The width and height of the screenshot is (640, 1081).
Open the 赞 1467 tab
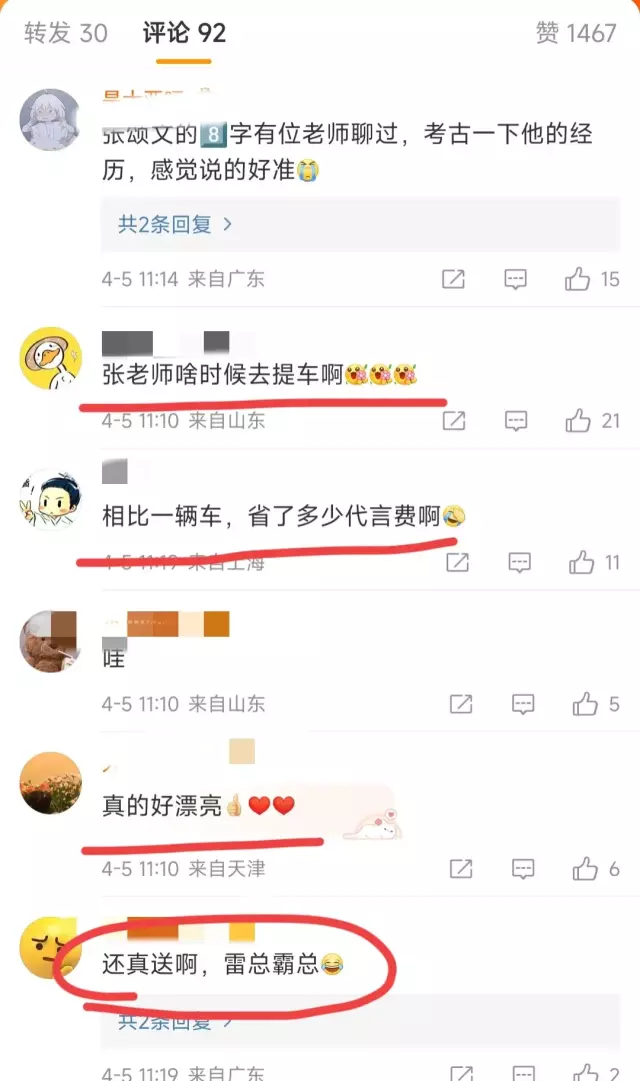(x=576, y=32)
